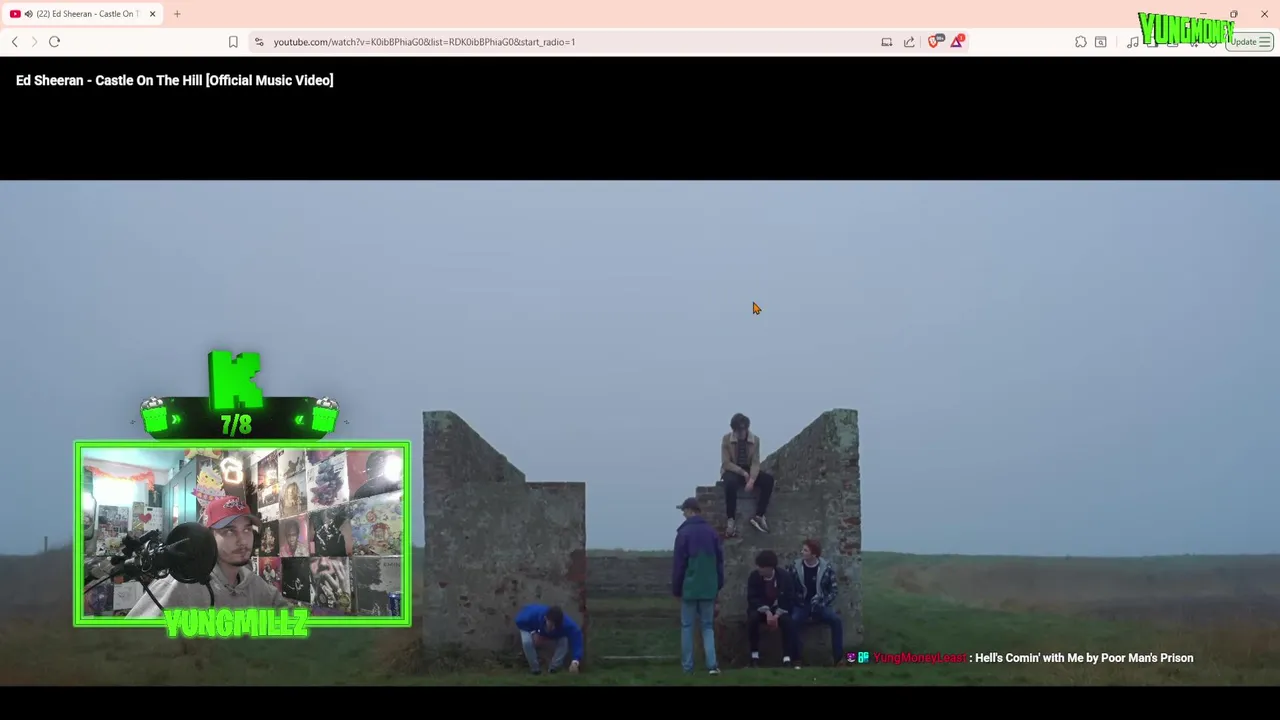Click the chat message Hell's Comin' with Me
The image size is (1280, 720).
click(1084, 658)
